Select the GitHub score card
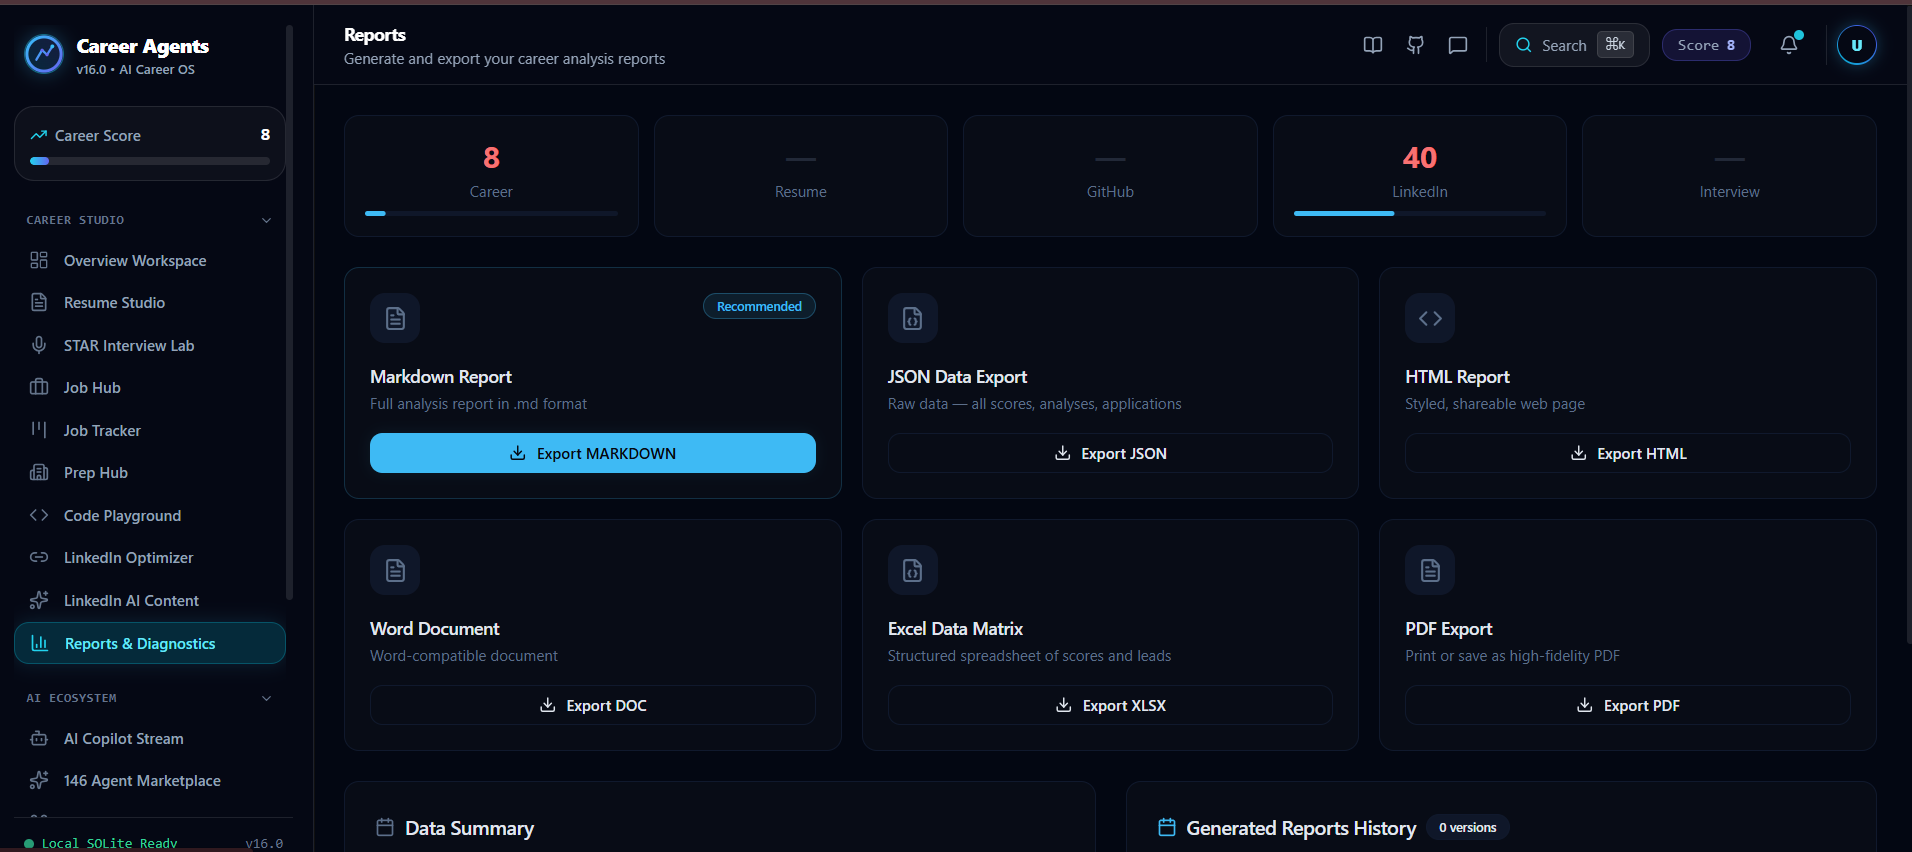Viewport: 1912px width, 852px height. pos(1110,176)
